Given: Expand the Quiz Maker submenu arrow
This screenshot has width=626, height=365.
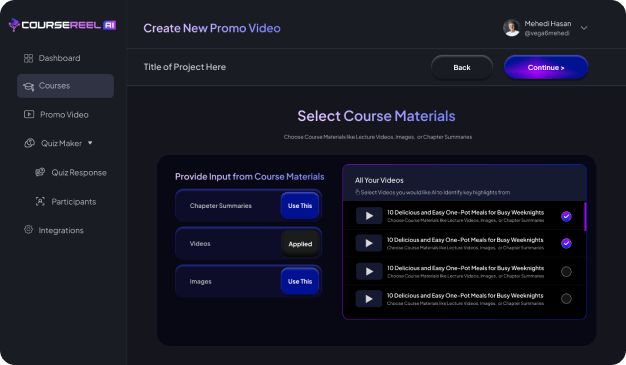Looking at the screenshot, I should (x=90, y=143).
